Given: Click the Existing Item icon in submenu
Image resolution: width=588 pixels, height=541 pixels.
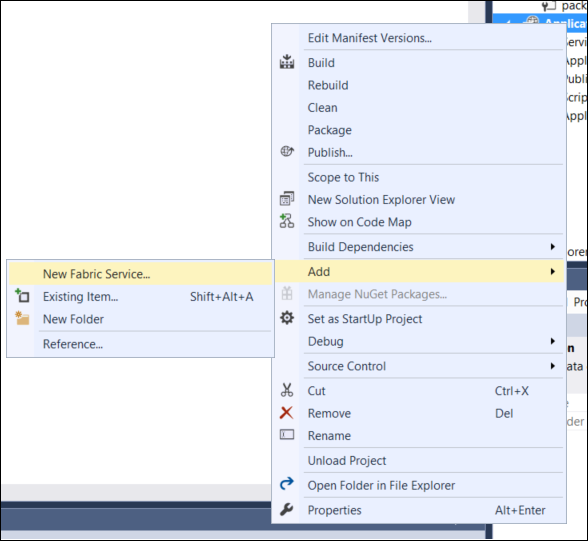Looking at the screenshot, I should [22, 295].
